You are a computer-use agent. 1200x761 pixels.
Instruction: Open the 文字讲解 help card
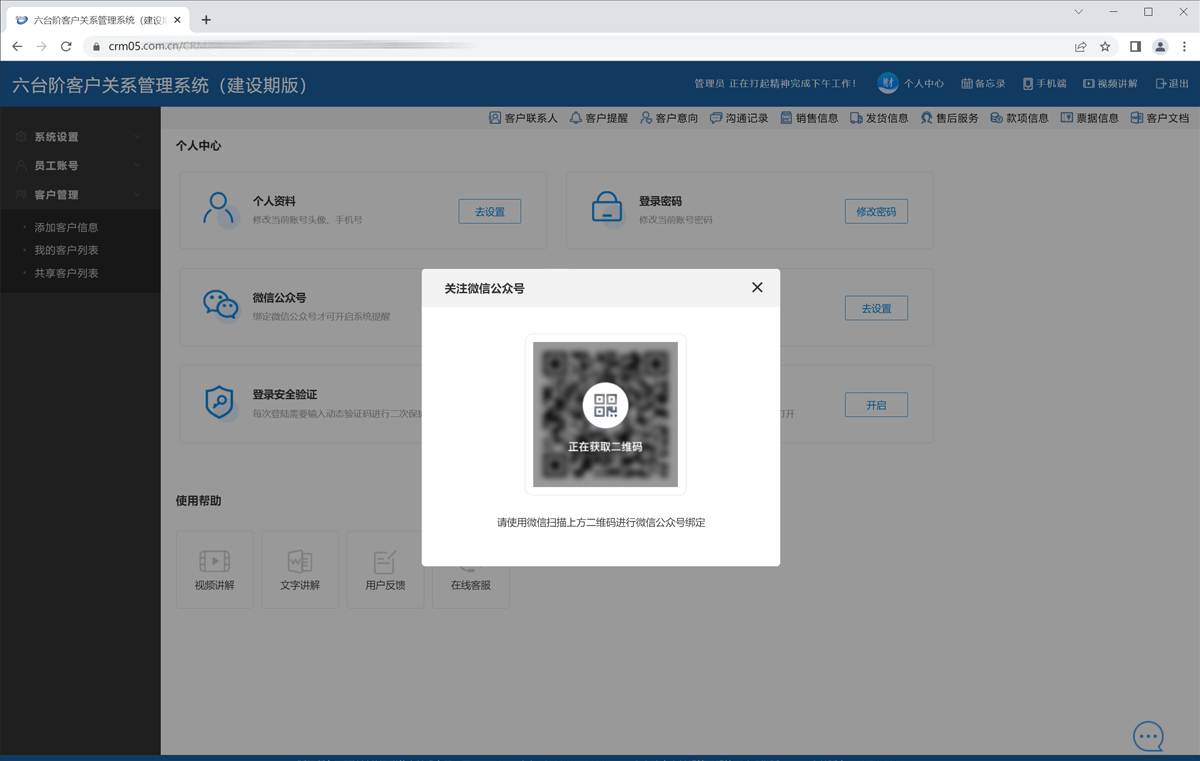click(x=300, y=570)
